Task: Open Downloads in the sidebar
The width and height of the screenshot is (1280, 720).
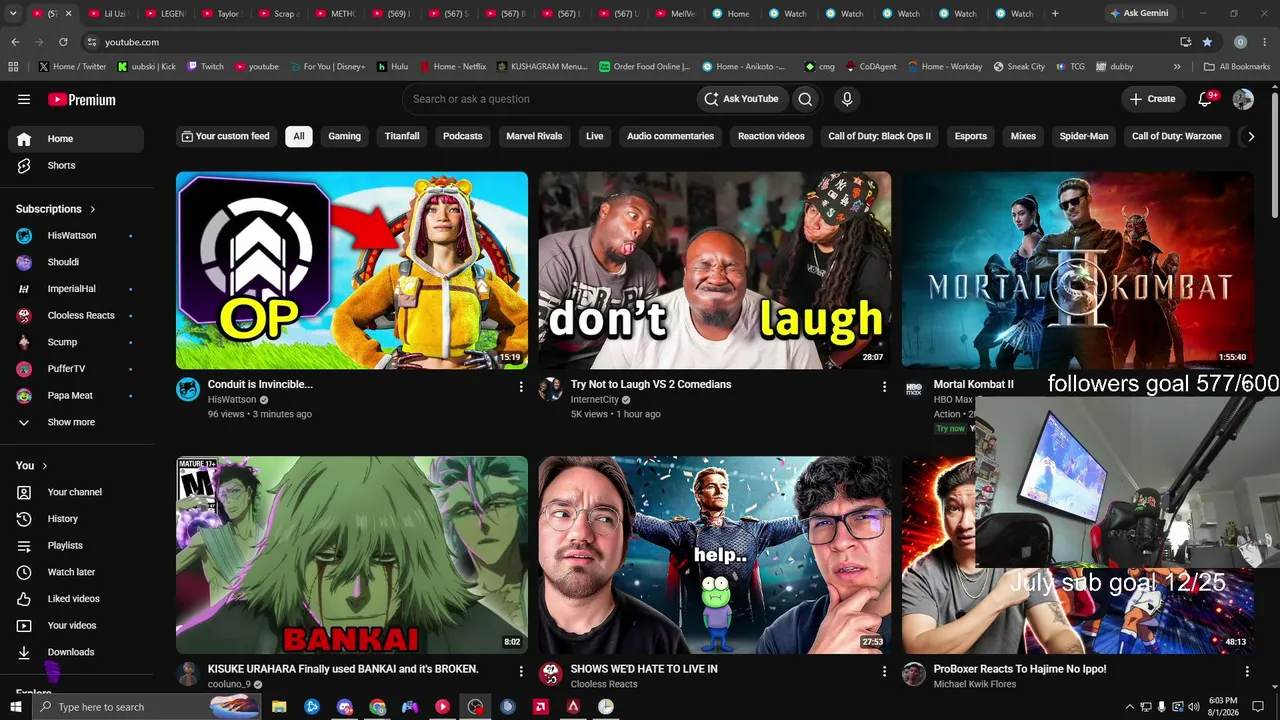Action: (76, 652)
